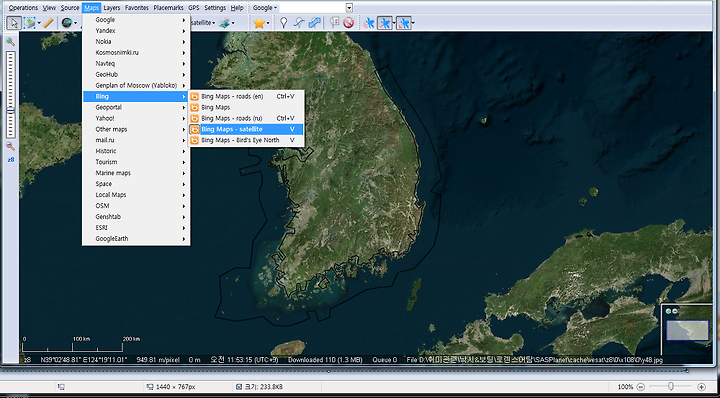
Task: Add a new path placemark
Action: pos(299,22)
